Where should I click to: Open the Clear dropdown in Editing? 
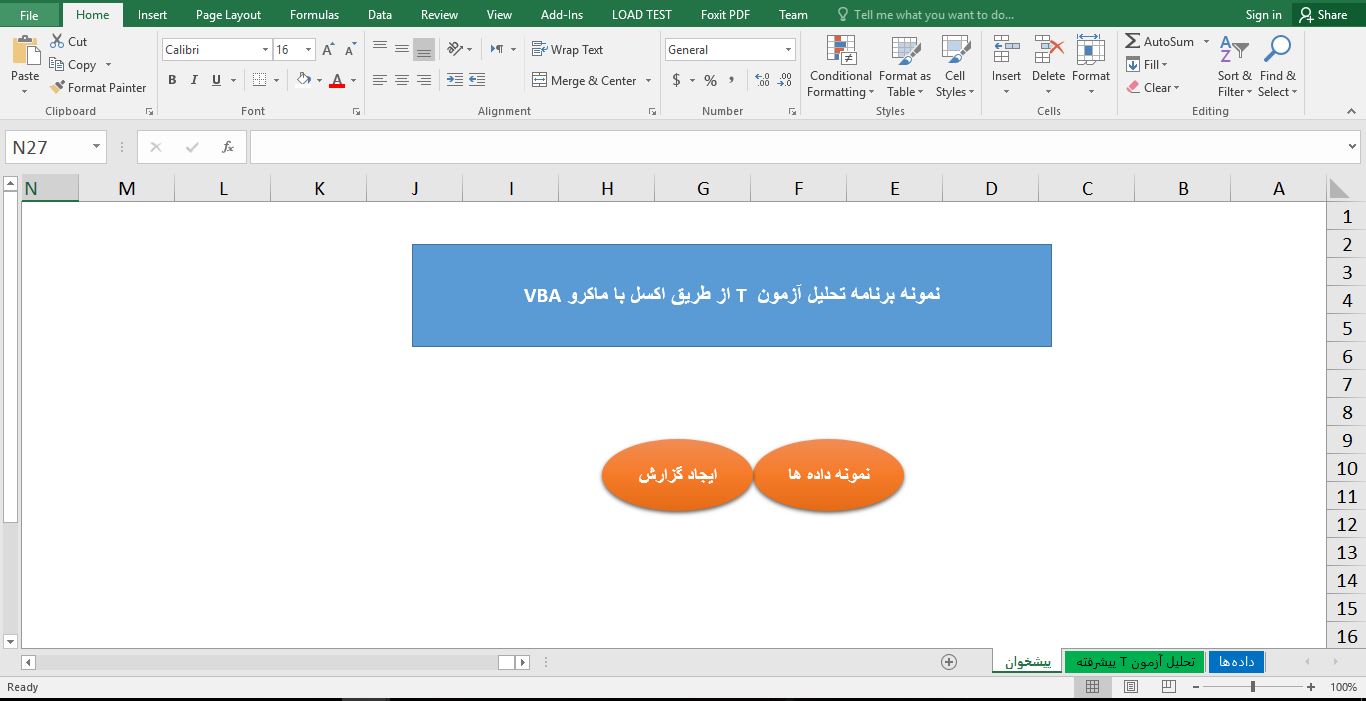click(1153, 88)
